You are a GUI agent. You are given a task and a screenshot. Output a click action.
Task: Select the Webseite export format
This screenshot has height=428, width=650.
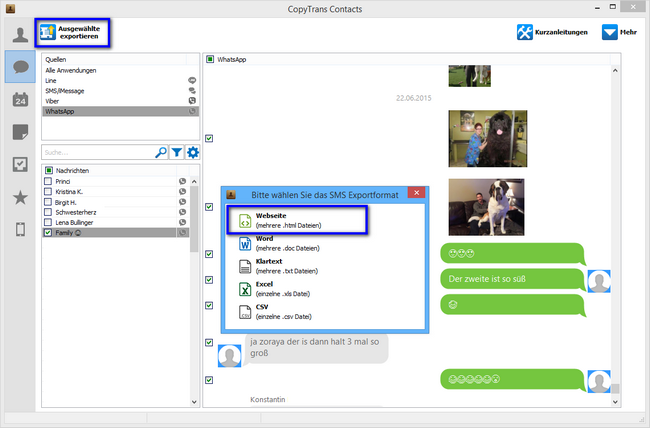click(294, 221)
